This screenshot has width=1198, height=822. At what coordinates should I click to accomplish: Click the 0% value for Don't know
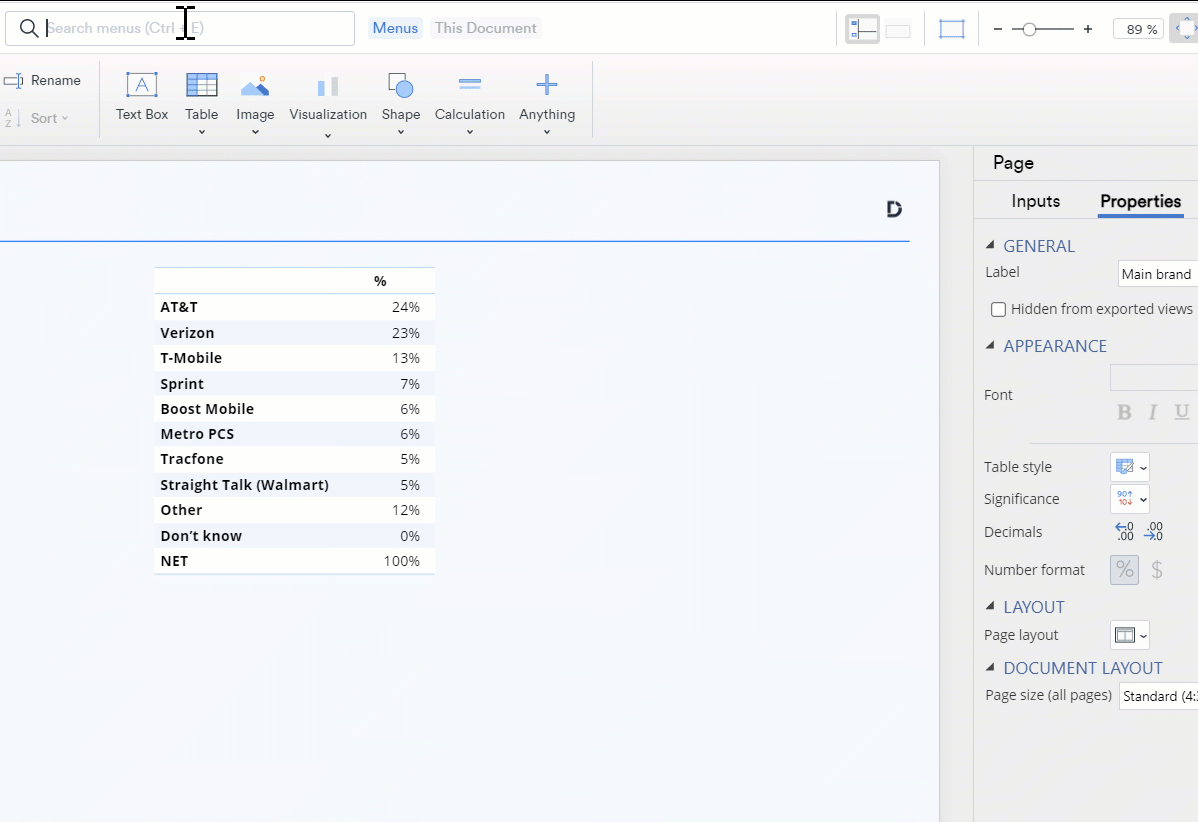coord(410,536)
